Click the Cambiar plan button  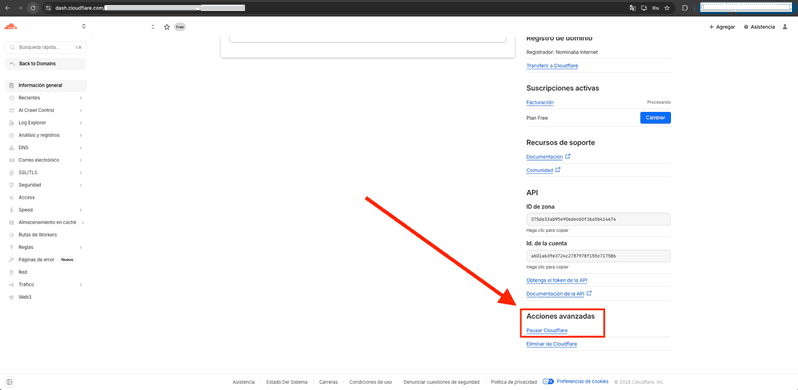[x=655, y=118]
